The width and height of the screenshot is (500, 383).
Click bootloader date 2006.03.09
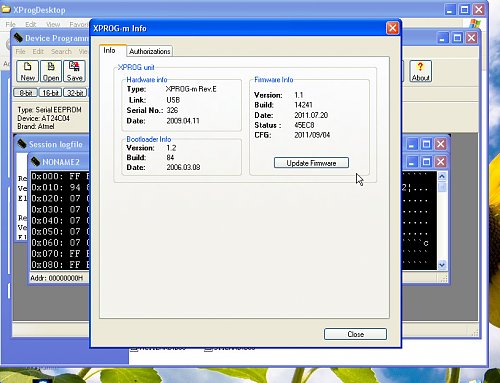[x=183, y=167]
